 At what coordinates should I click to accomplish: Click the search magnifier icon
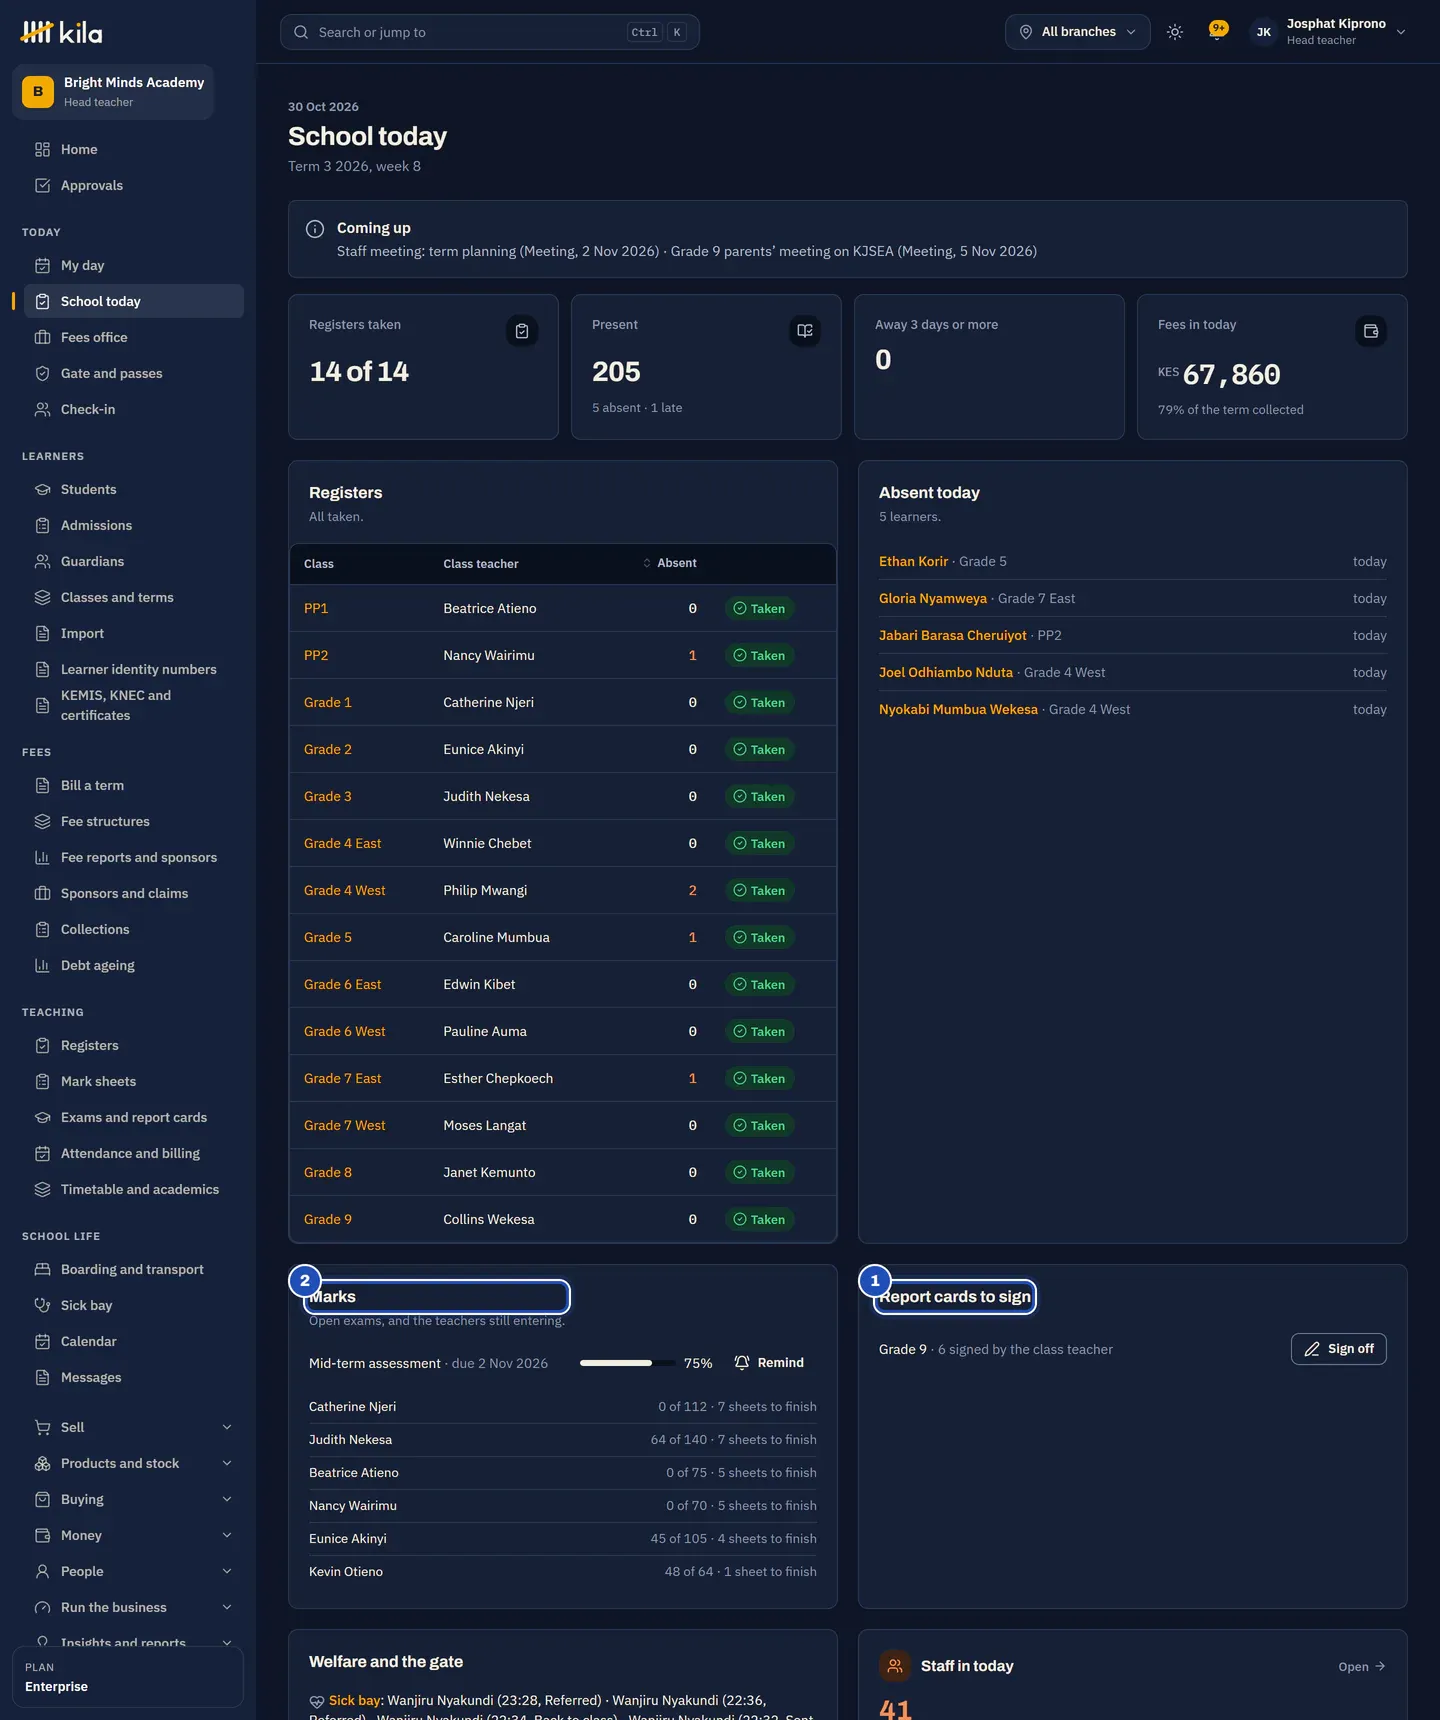pyautogui.click(x=301, y=32)
